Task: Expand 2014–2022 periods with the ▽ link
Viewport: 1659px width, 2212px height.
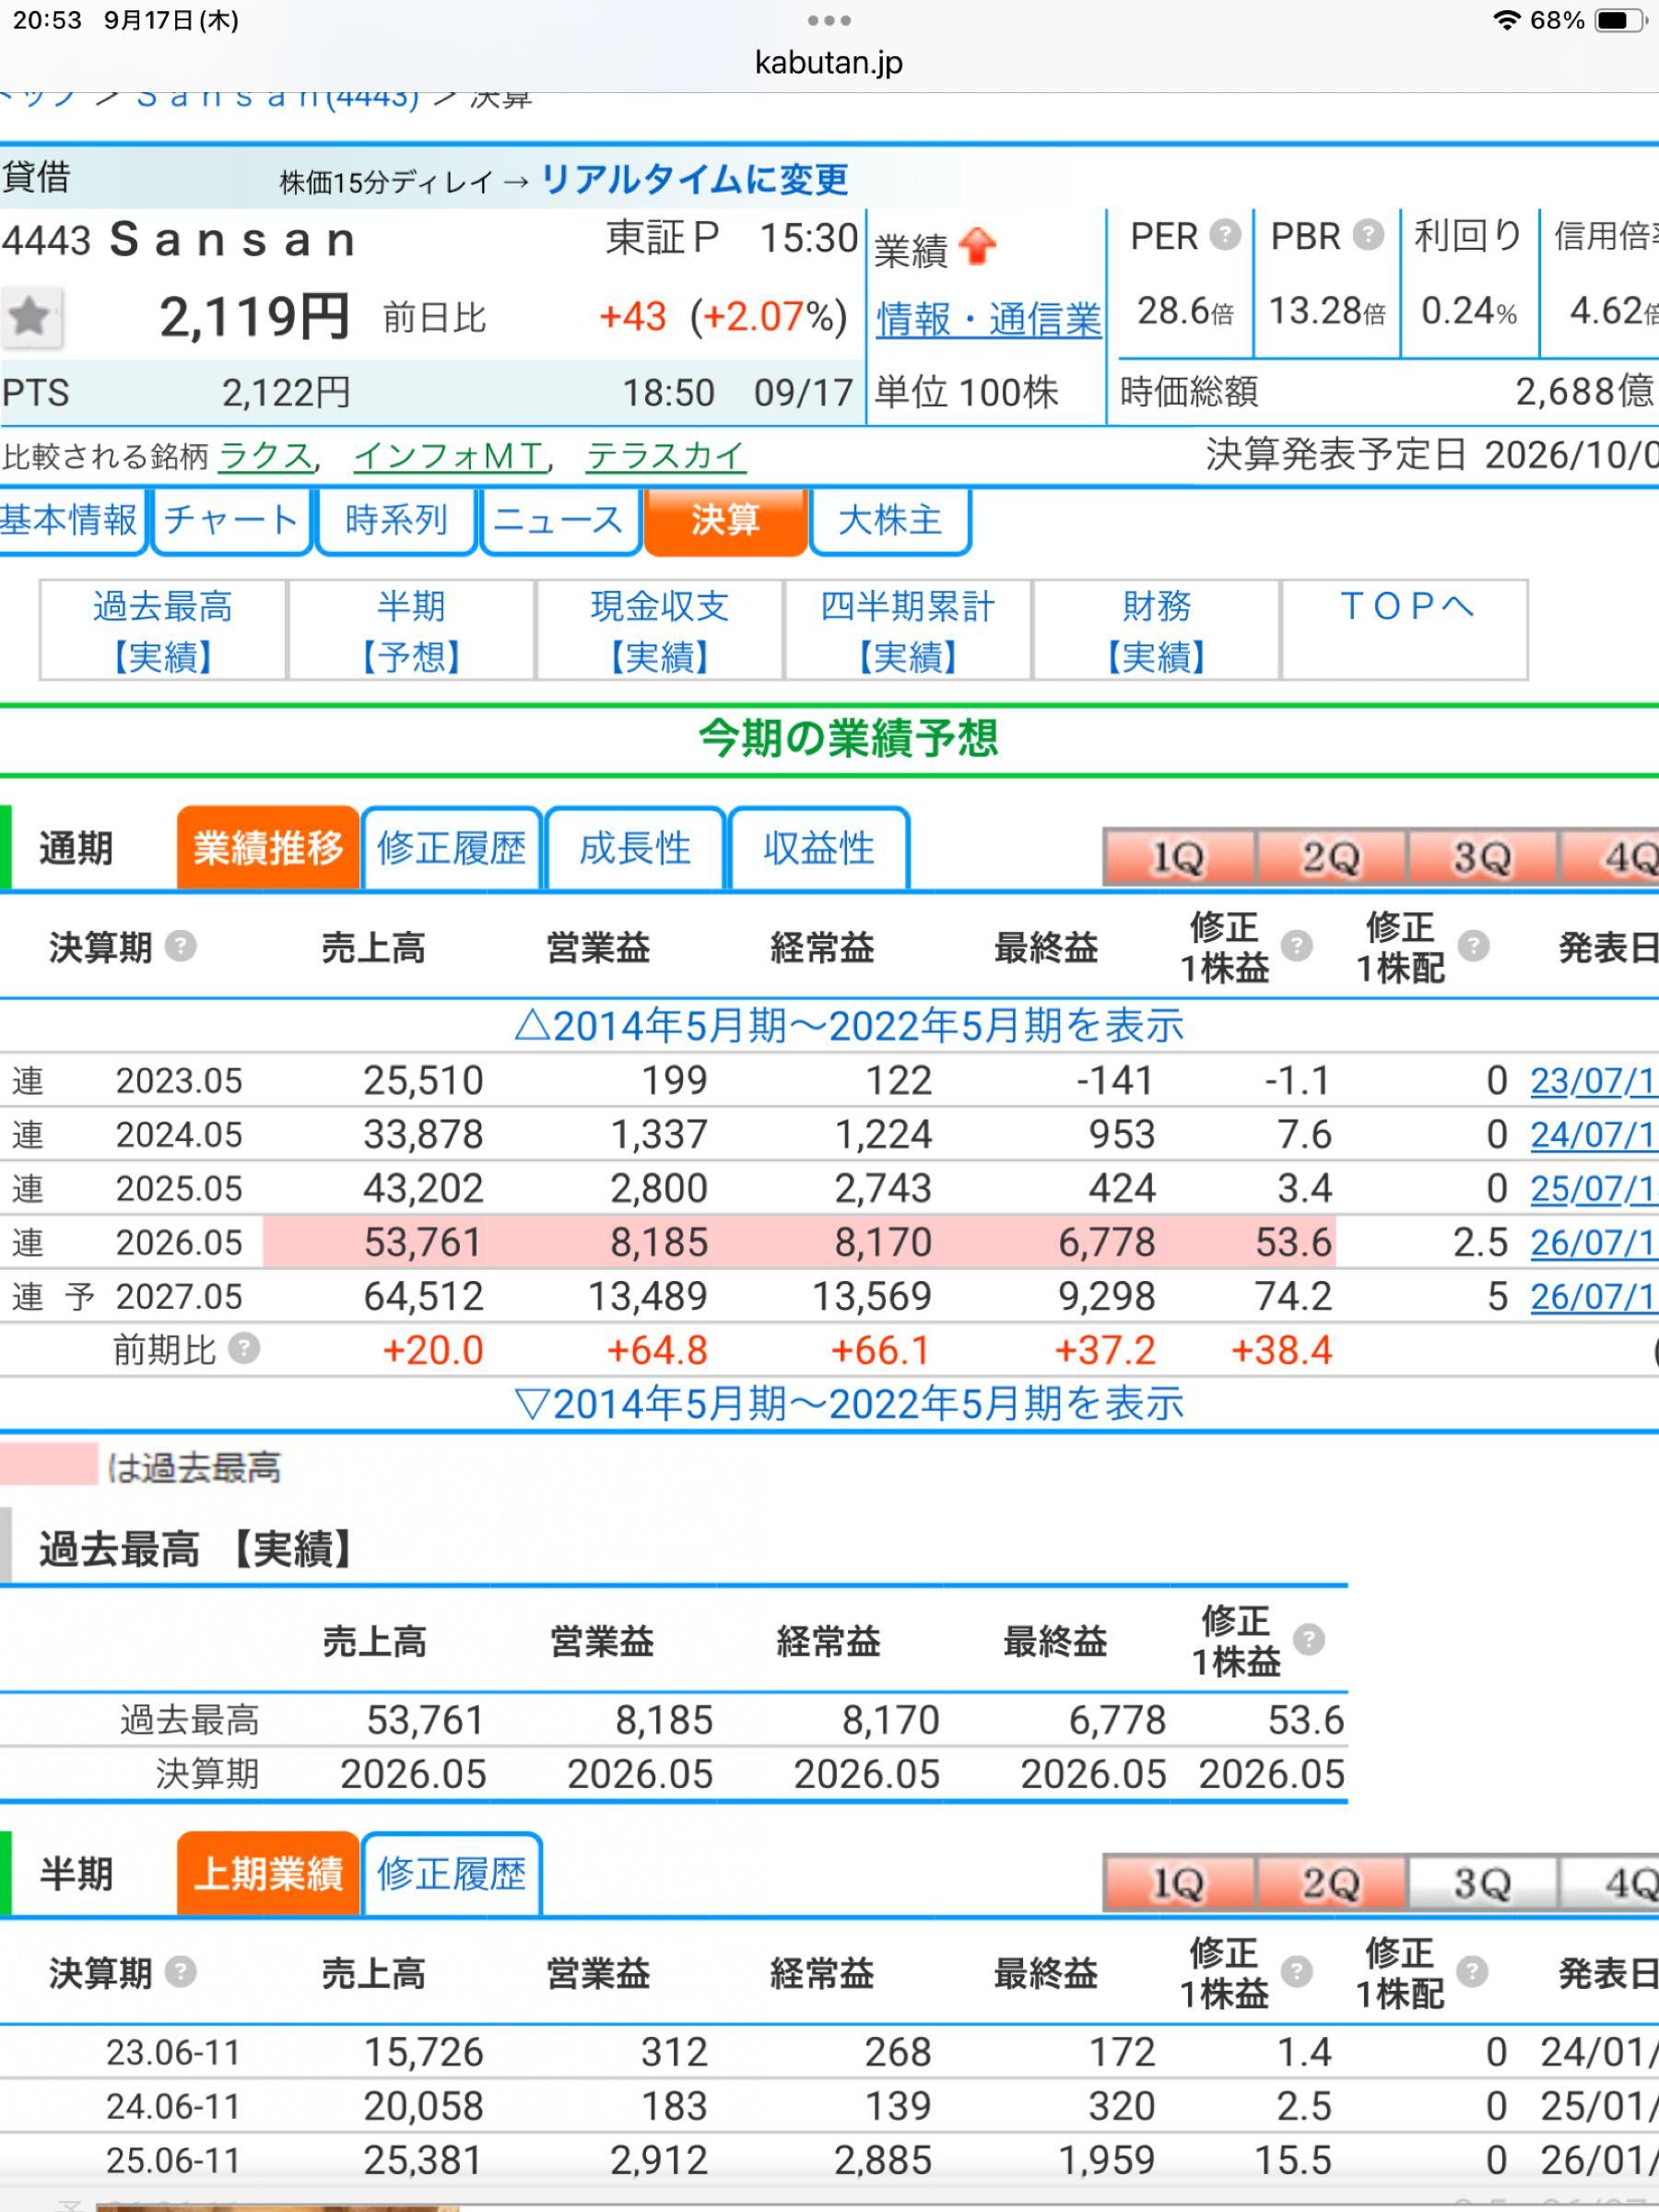Action: click(849, 1404)
